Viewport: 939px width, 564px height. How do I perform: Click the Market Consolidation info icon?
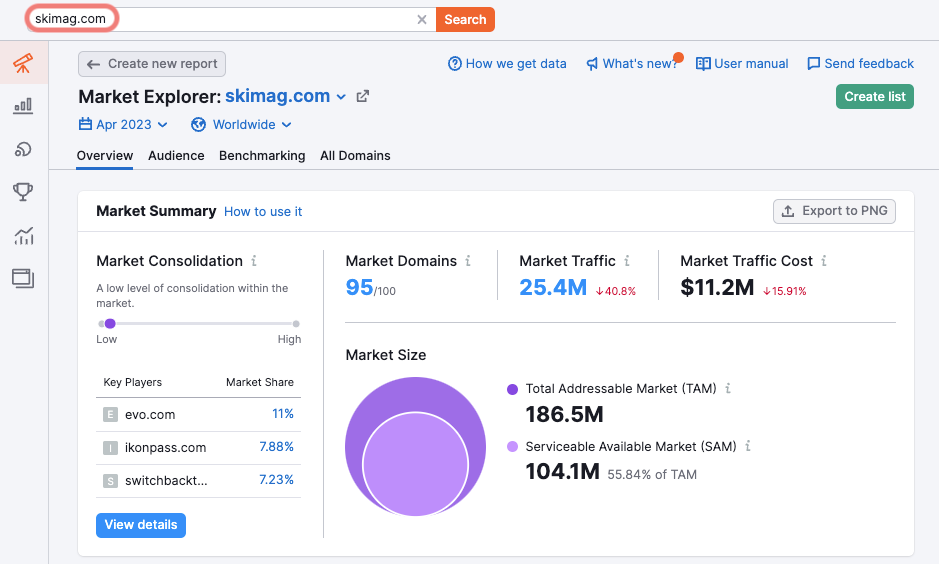254,261
